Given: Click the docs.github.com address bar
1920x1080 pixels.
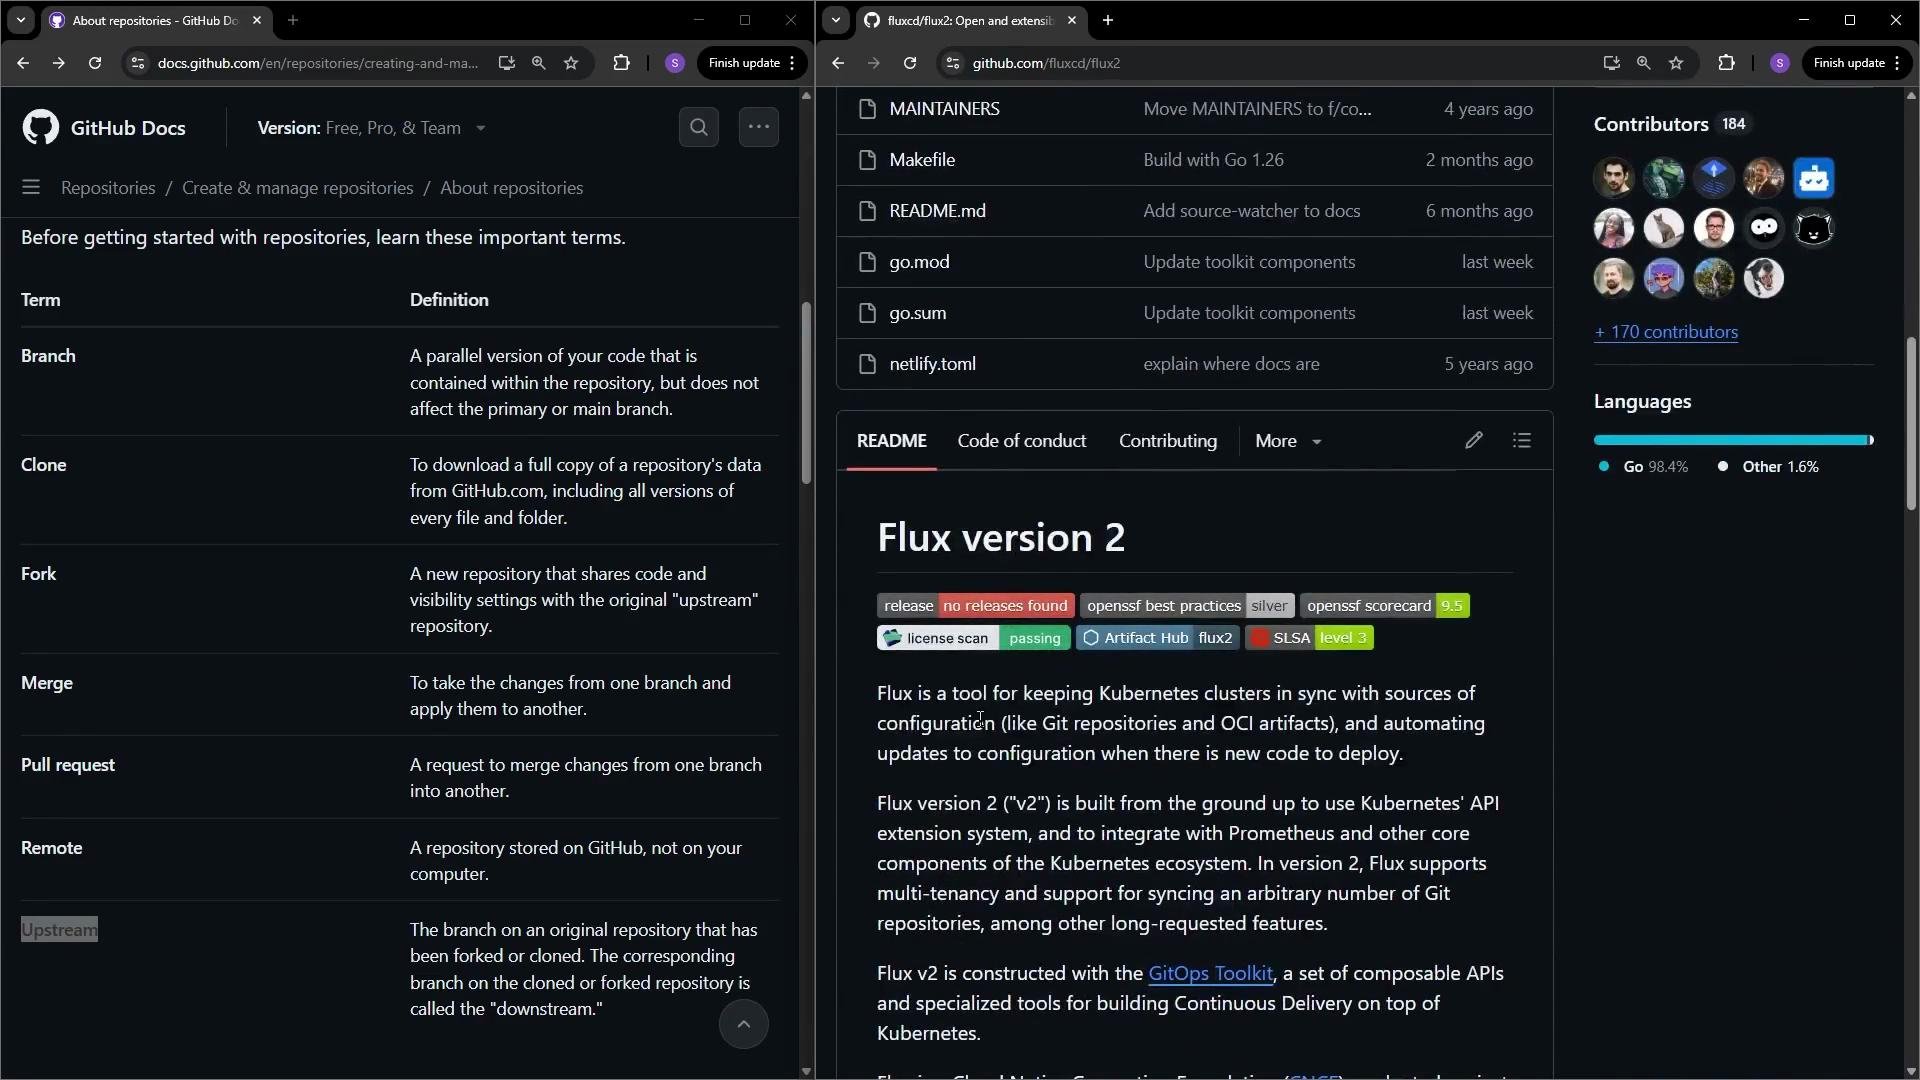Looking at the screenshot, I should (318, 63).
